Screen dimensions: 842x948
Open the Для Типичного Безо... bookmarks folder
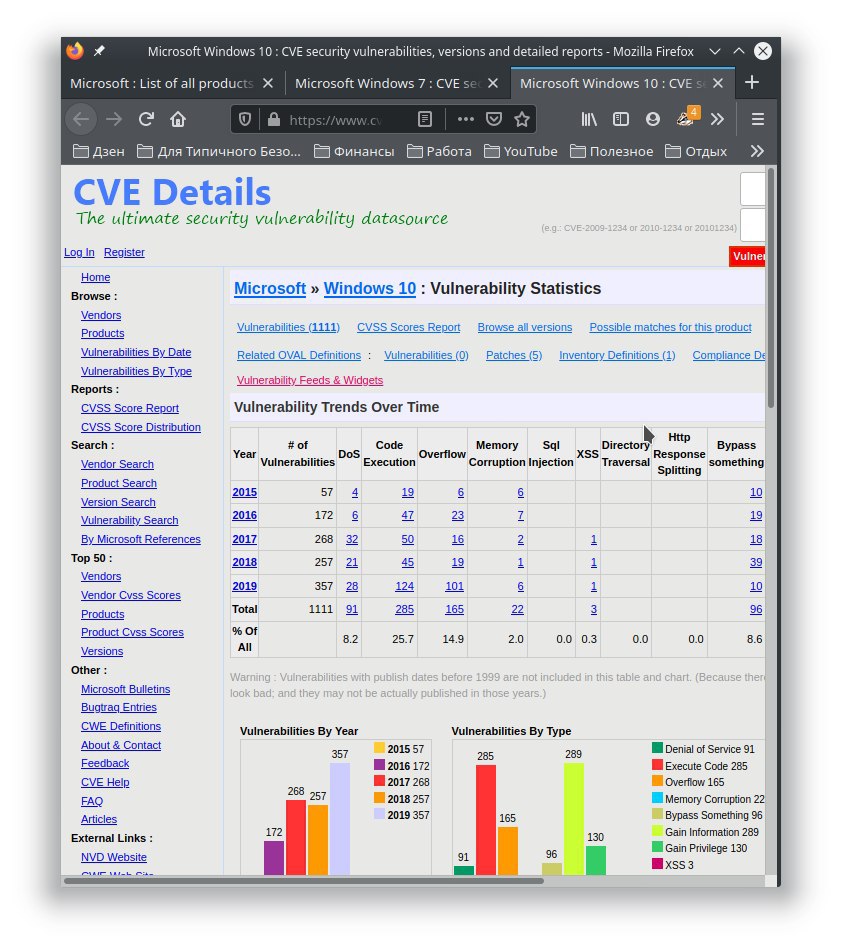pyautogui.click(x=219, y=151)
